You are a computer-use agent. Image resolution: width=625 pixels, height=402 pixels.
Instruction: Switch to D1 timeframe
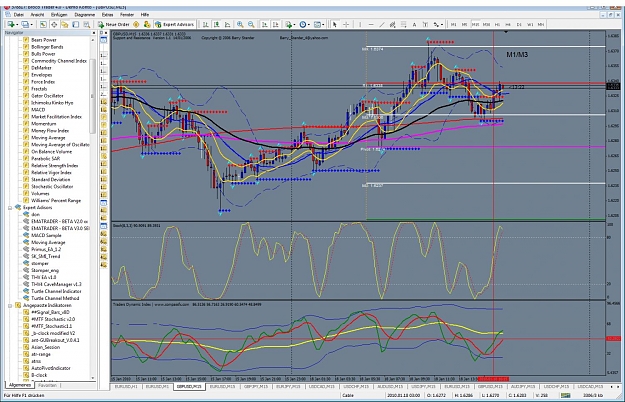[519, 24]
